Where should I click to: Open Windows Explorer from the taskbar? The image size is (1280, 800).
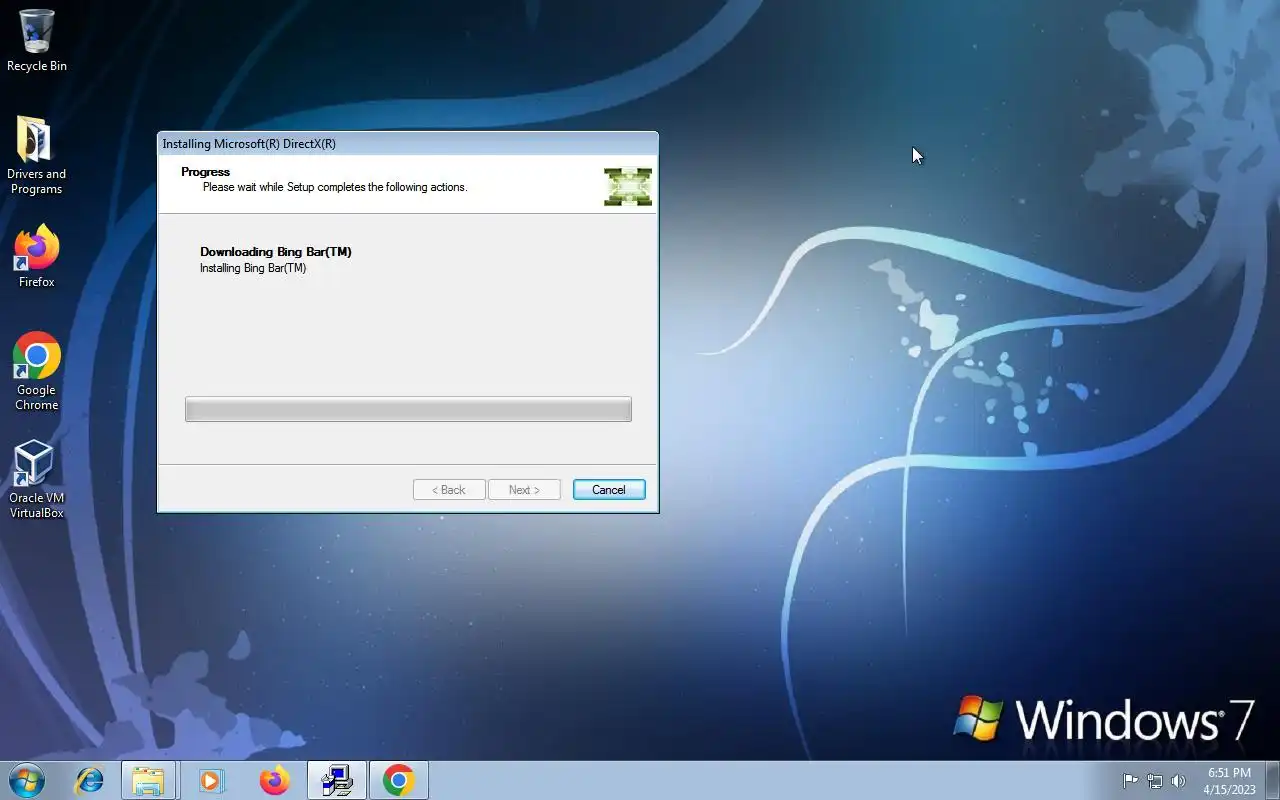148,780
